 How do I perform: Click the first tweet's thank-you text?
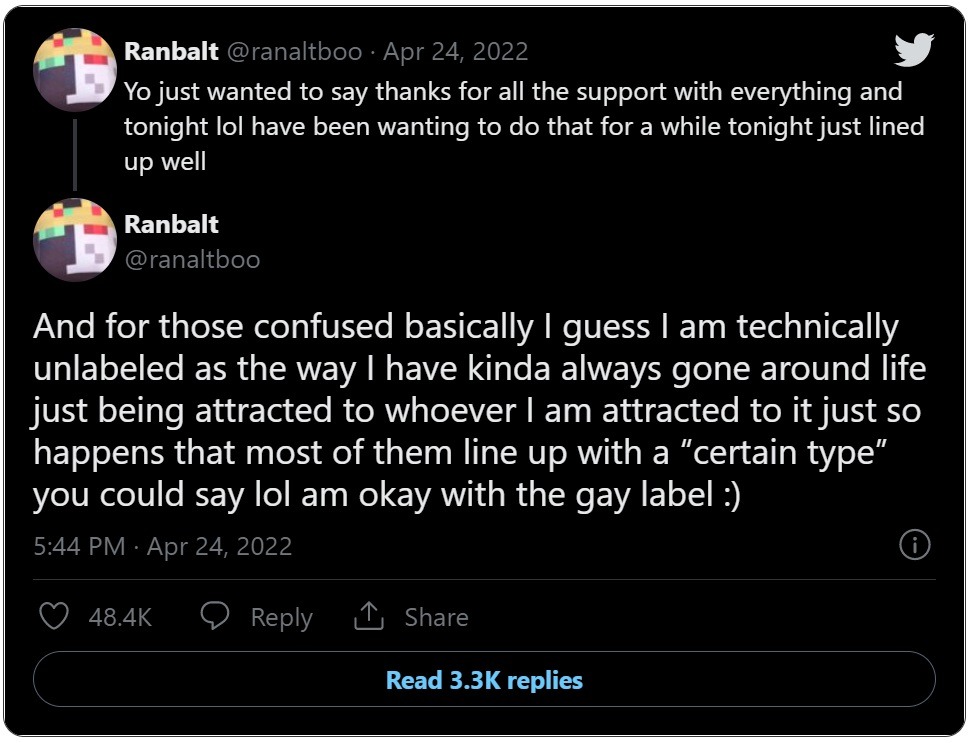[524, 126]
